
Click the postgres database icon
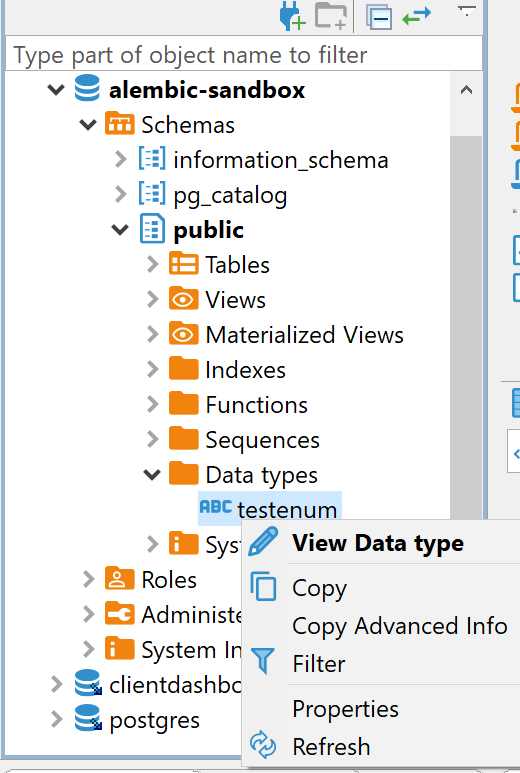[88, 718]
